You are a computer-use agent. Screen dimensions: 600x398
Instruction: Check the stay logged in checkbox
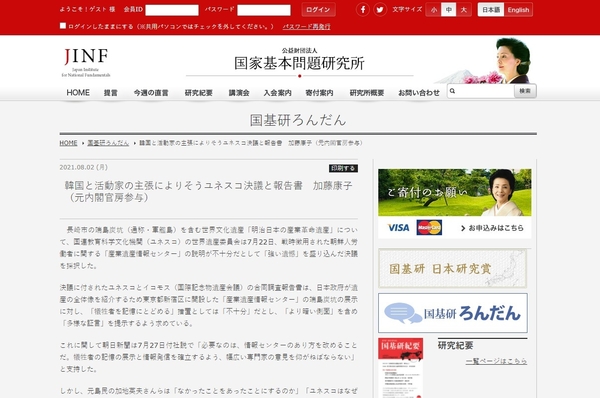[x=63, y=26]
